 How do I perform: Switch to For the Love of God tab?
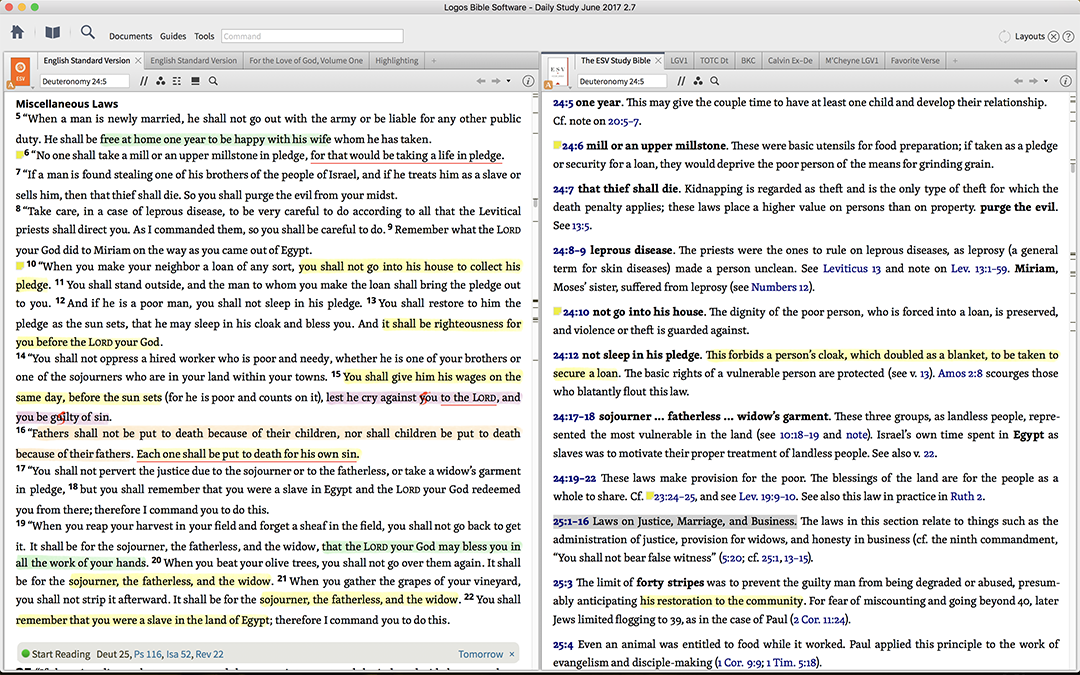(x=306, y=61)
